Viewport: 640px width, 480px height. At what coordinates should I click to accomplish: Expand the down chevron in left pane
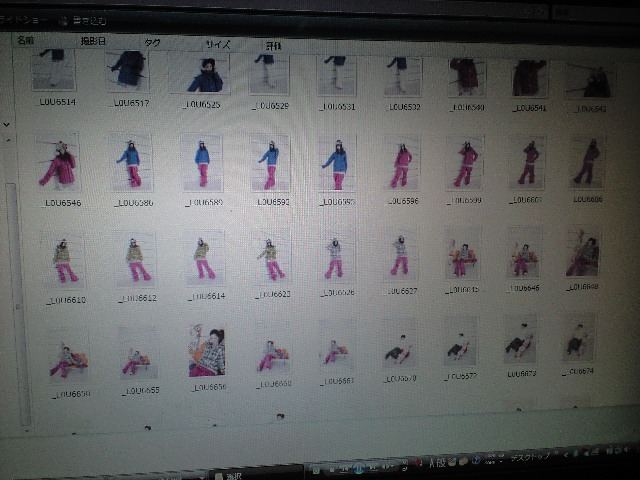tap(7, 124)
